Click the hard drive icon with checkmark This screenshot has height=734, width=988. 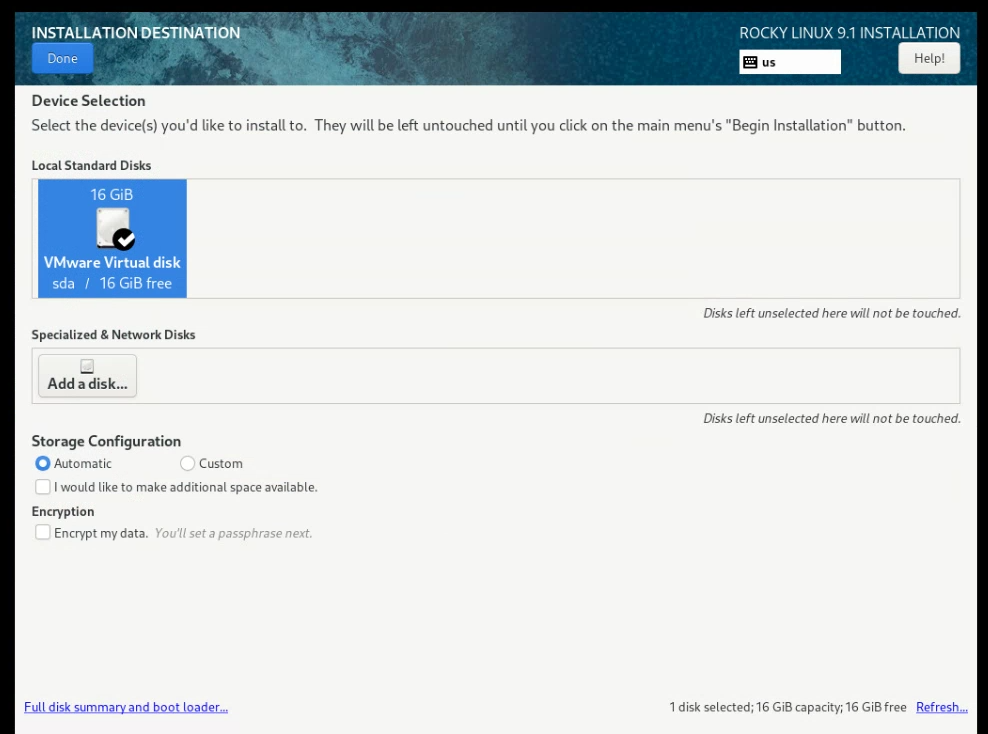tap(115, 228)
